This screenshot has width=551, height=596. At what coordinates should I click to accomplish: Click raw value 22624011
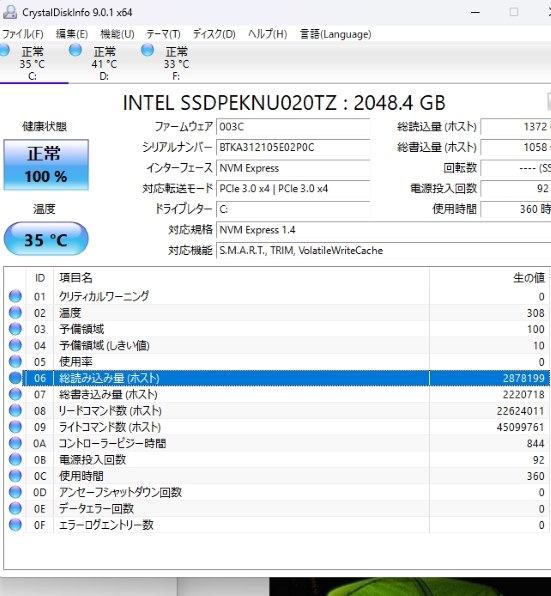(x=521, y=411)
